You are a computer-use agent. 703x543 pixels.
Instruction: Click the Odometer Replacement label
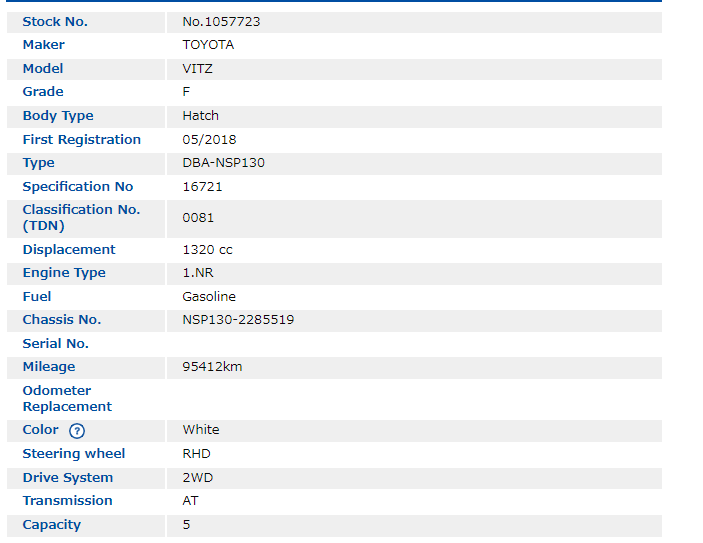pos(67,399)
